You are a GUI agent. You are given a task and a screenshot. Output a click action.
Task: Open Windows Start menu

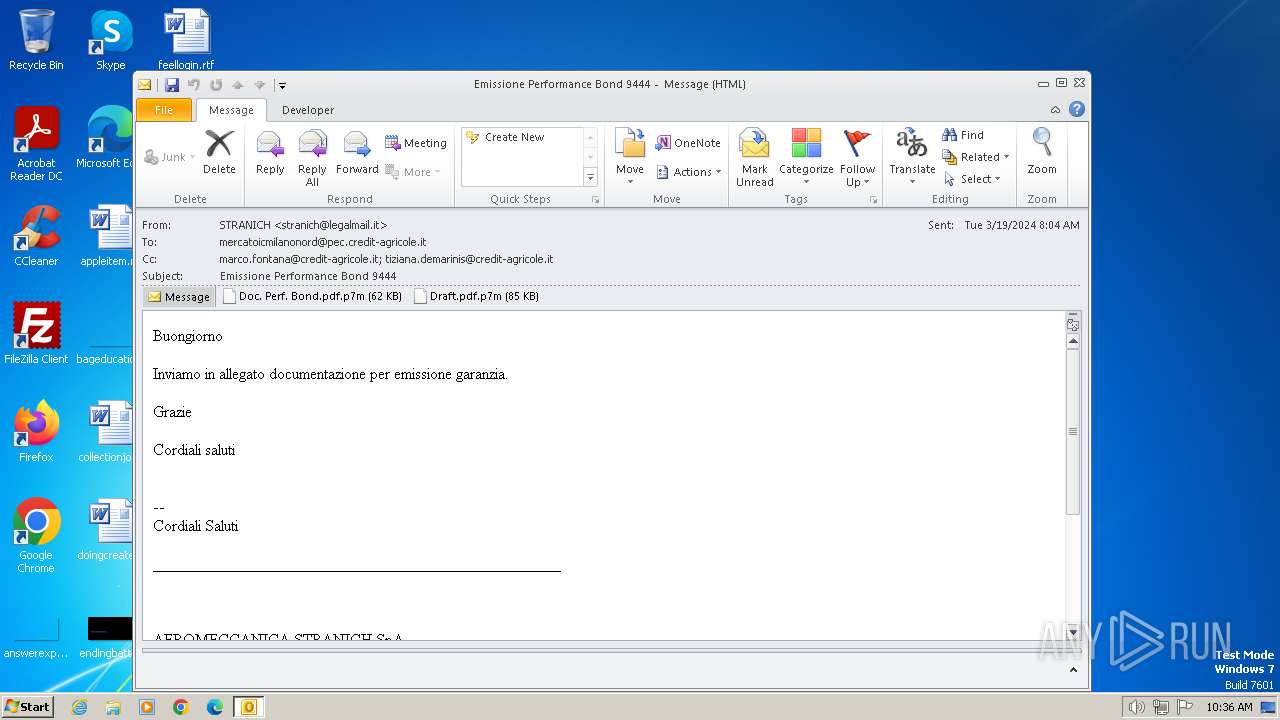pyautogui.click(x=27, y=707)
